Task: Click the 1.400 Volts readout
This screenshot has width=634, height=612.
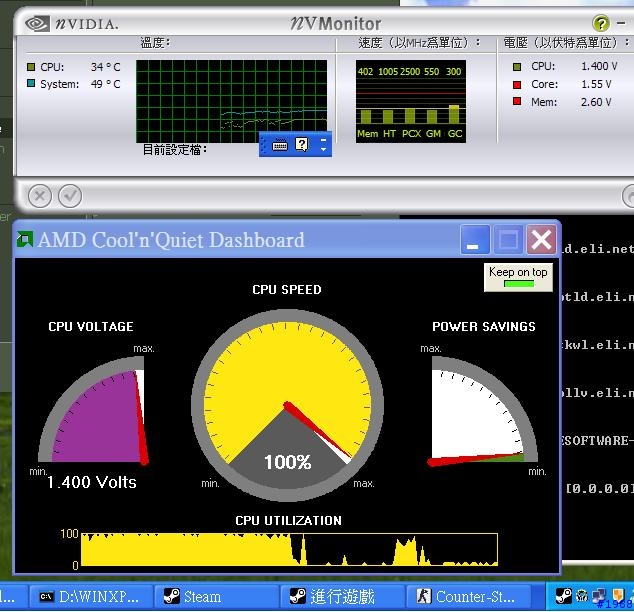Action: (x=91, y=482)
